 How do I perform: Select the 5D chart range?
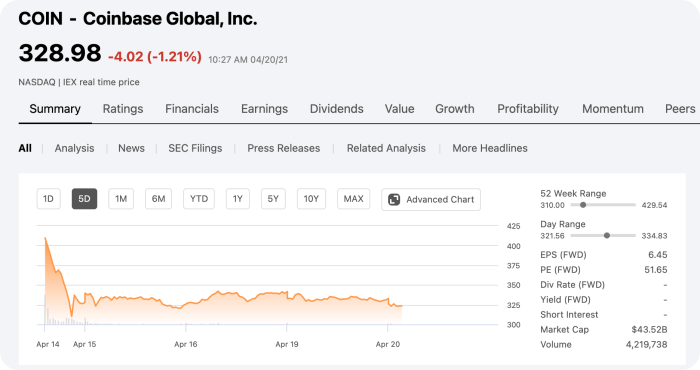84,199
